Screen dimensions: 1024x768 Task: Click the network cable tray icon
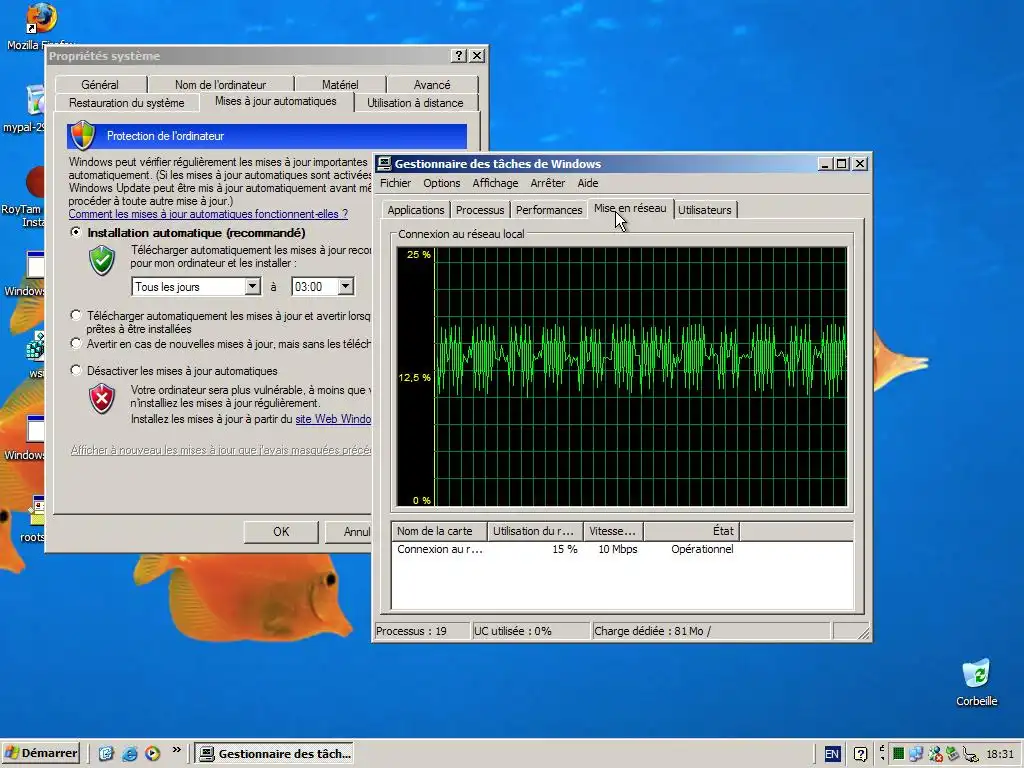(x=970, y=754)
